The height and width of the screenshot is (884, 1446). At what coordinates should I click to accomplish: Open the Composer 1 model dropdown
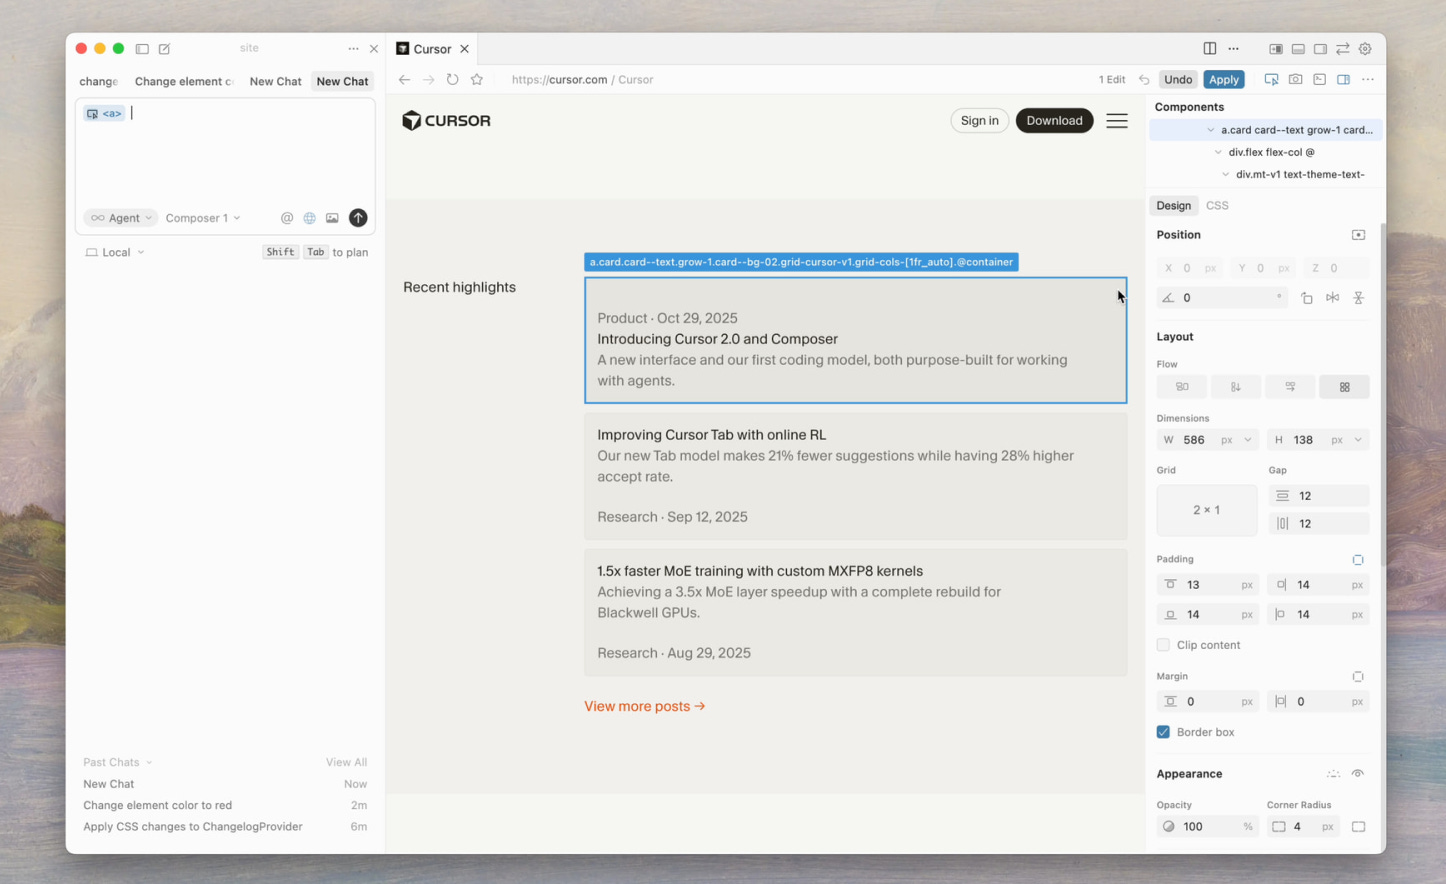203,218
